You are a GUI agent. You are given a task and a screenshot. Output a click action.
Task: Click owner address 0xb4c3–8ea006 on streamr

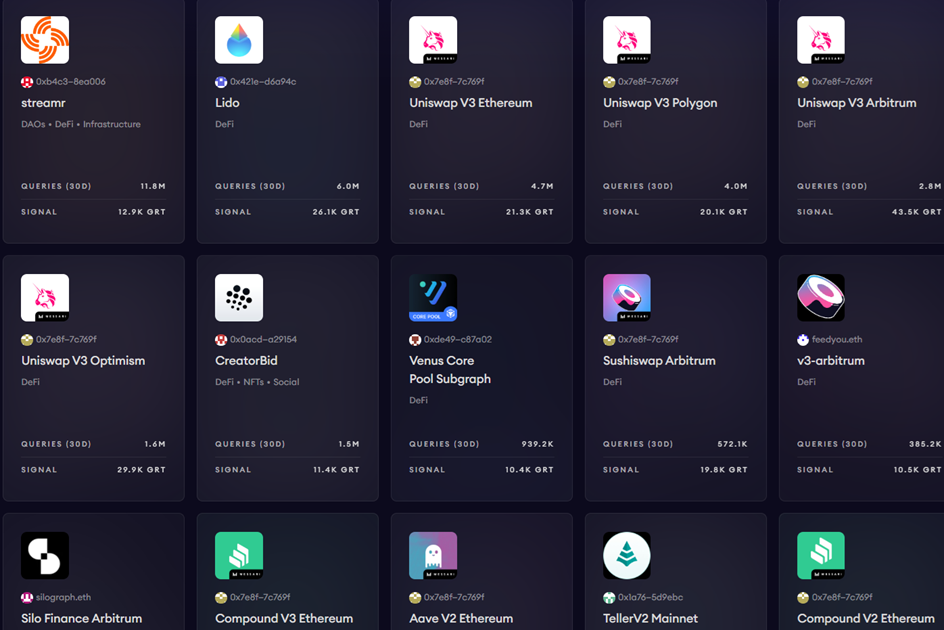point(70,82)
